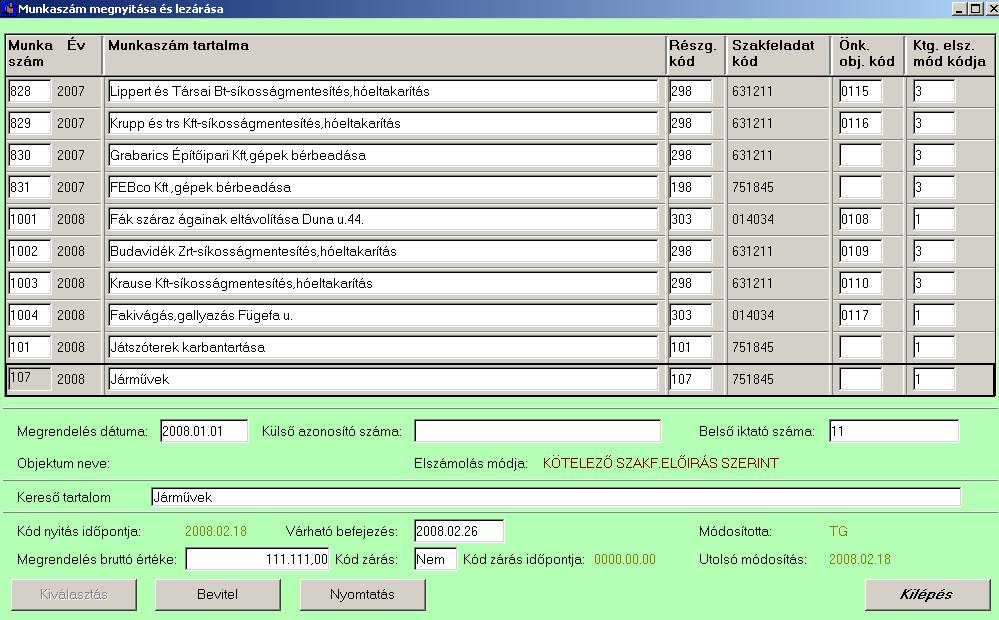Click the Belső iktató száma field
This screenshot has height=620, width=999.
click(894, 431)
